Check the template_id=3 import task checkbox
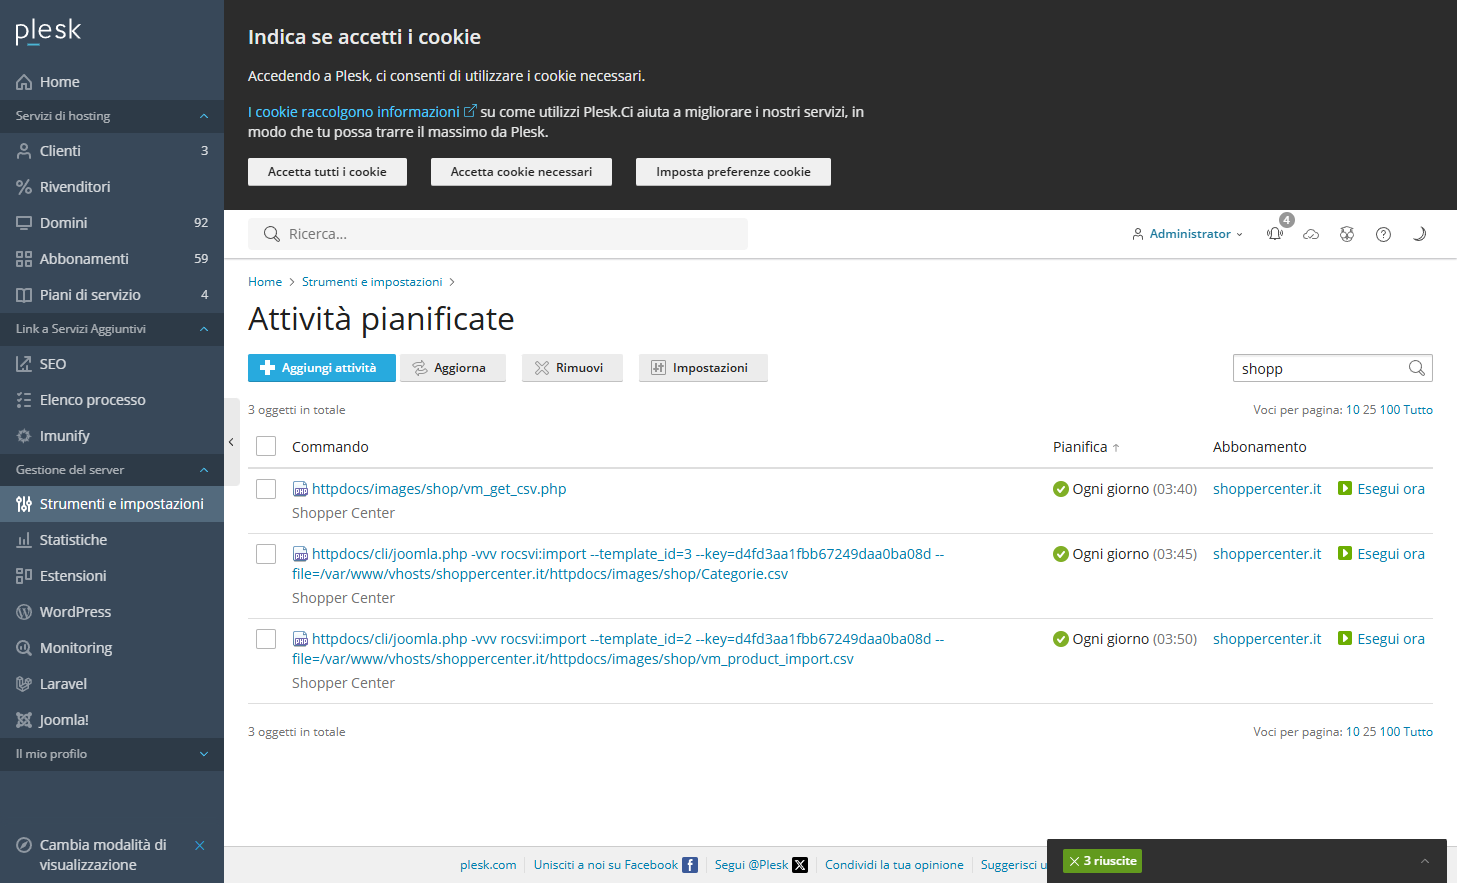Screen dimensions: 1457x883 (x=266, y=554)
